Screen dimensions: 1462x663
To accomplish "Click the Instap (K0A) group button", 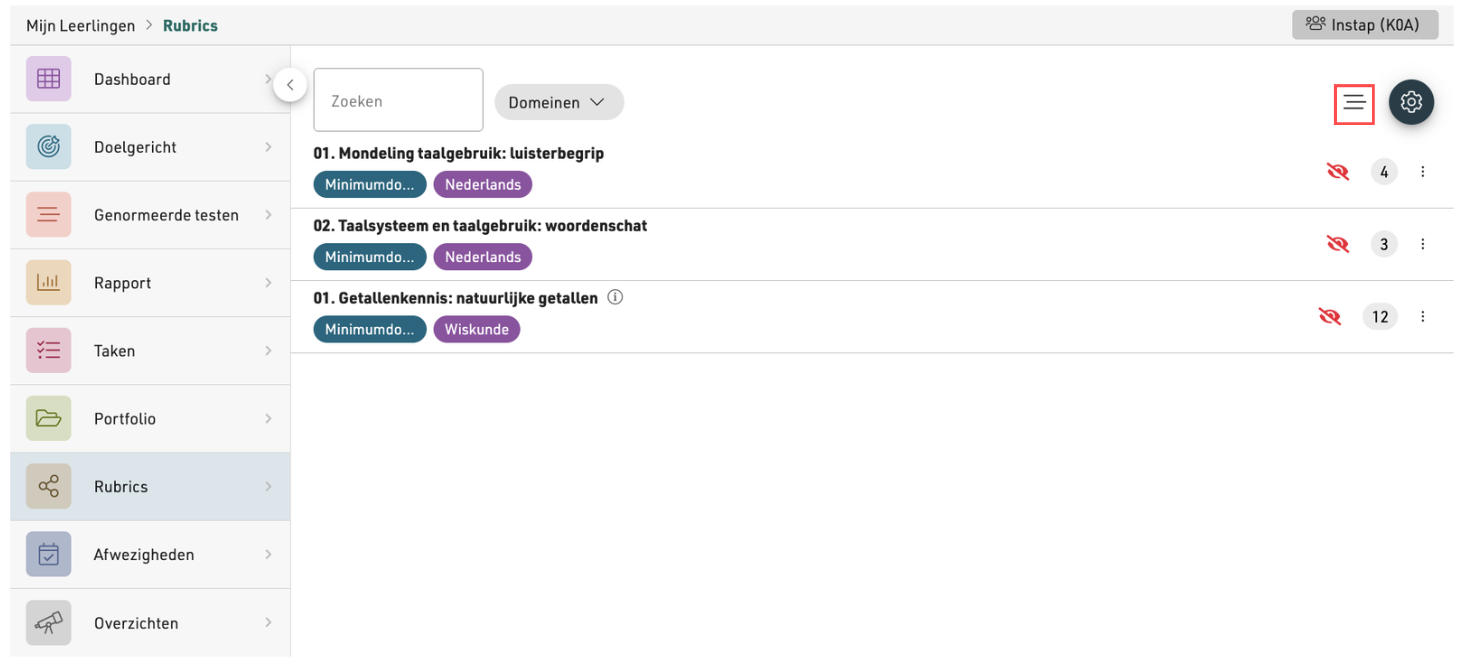I will point(1365,25).
